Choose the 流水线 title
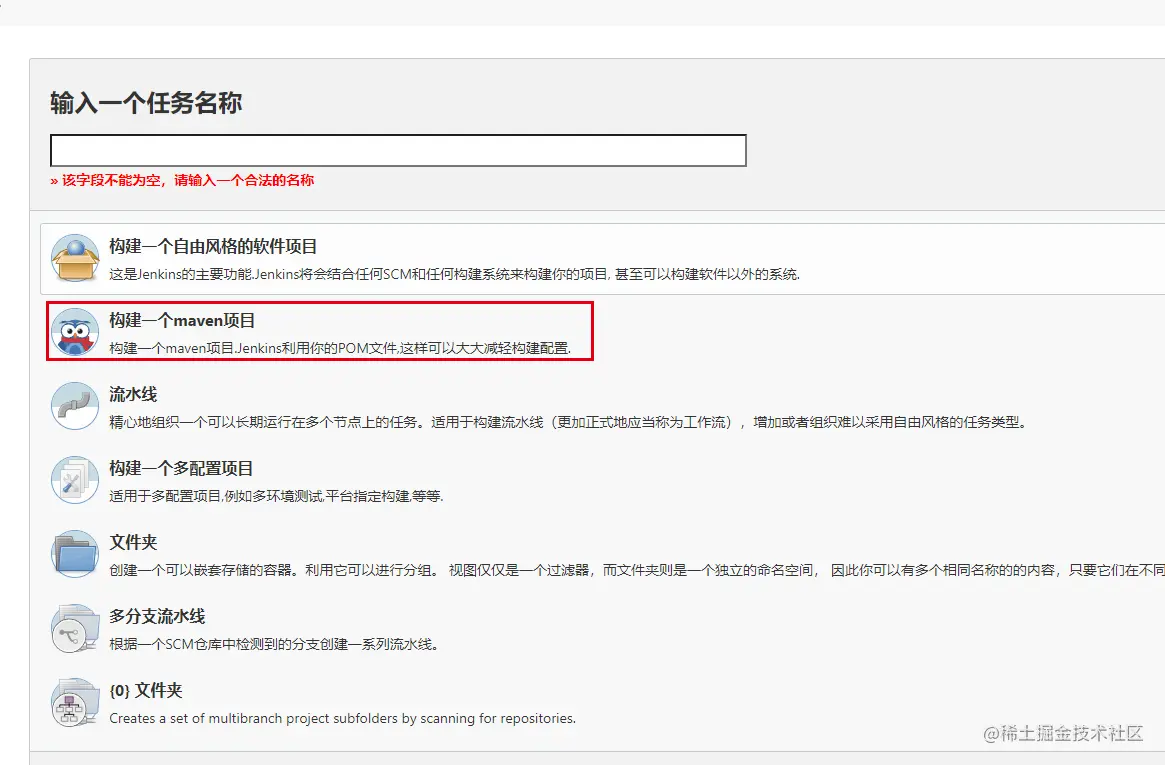1165x765 pixels. (133, 394)
